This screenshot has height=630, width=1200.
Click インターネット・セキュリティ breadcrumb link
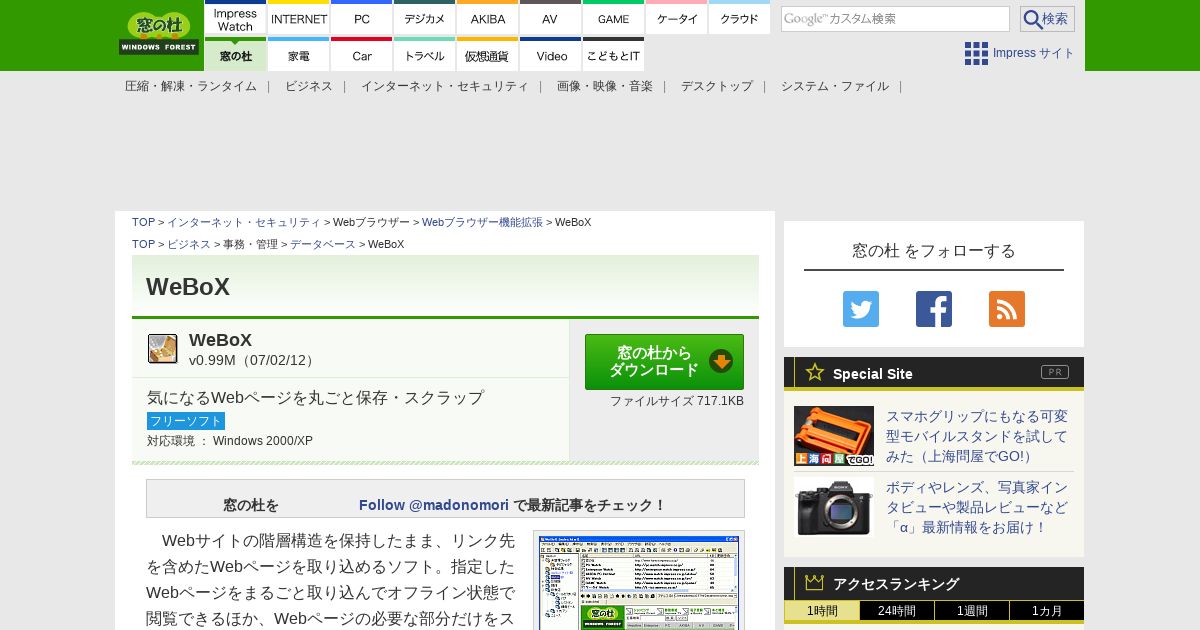[244, 222]
